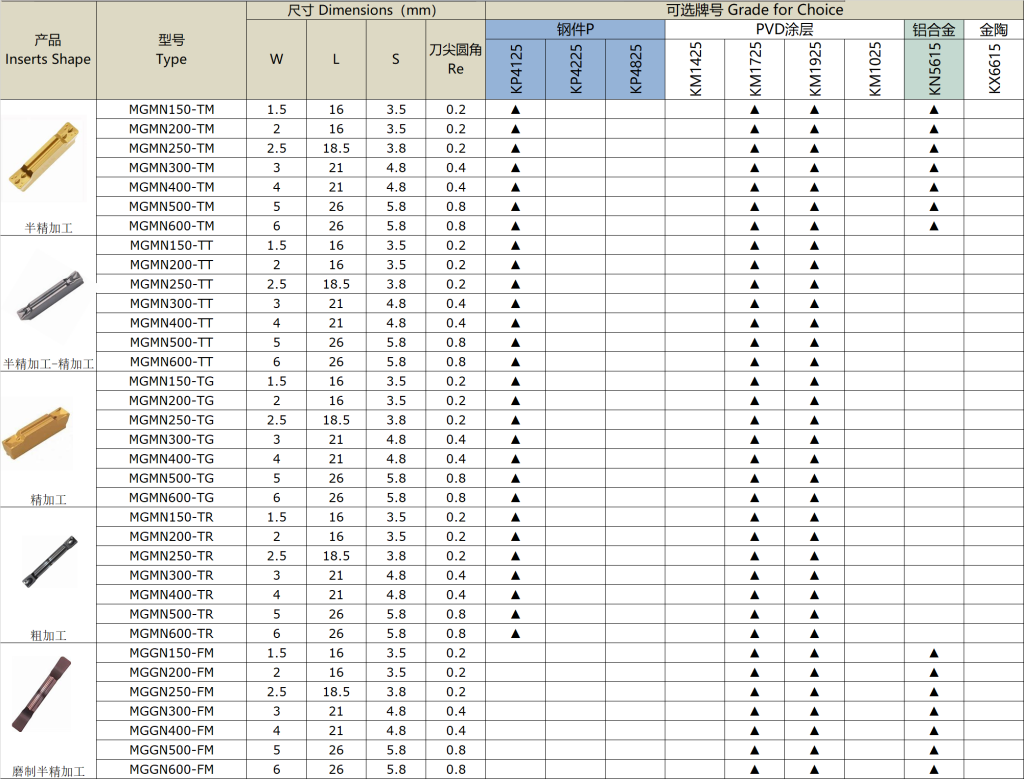Click the MGMN150-TM type cell

tap(171, 110)
